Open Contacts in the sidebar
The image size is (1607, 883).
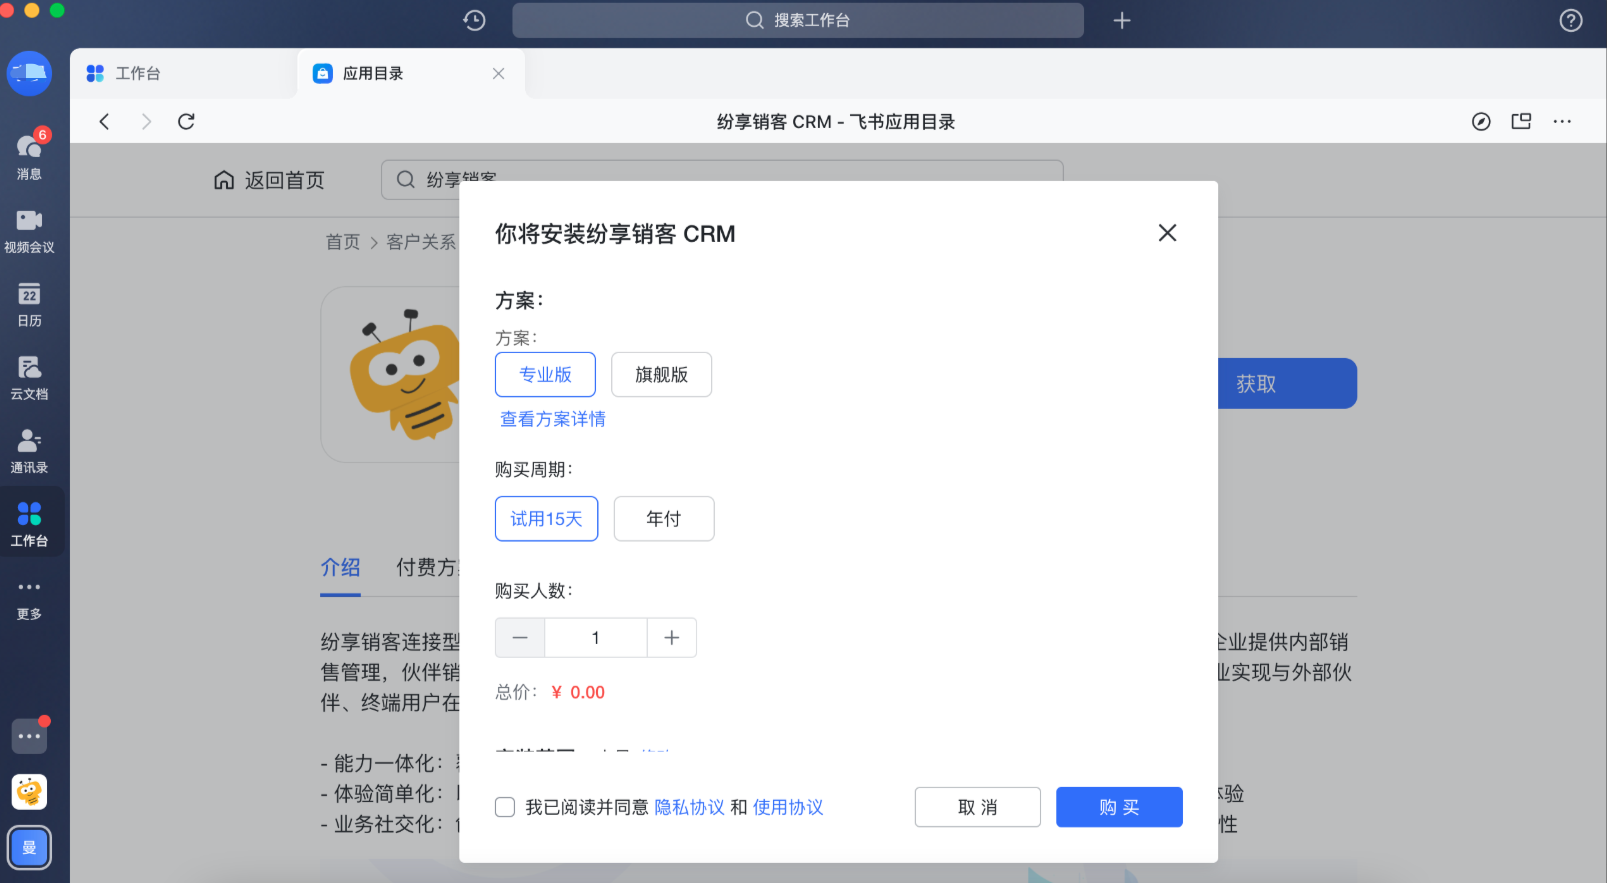[x=29, y=450]
